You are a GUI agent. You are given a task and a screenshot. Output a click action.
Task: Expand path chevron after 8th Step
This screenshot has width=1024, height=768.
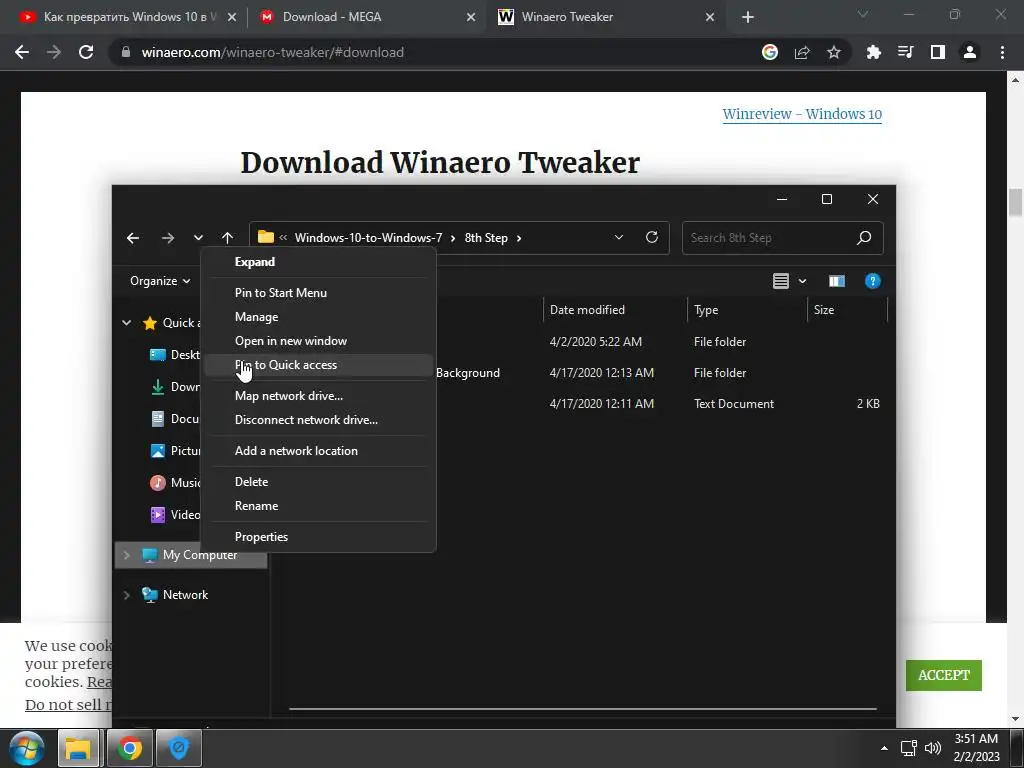(x=519, y=238)
